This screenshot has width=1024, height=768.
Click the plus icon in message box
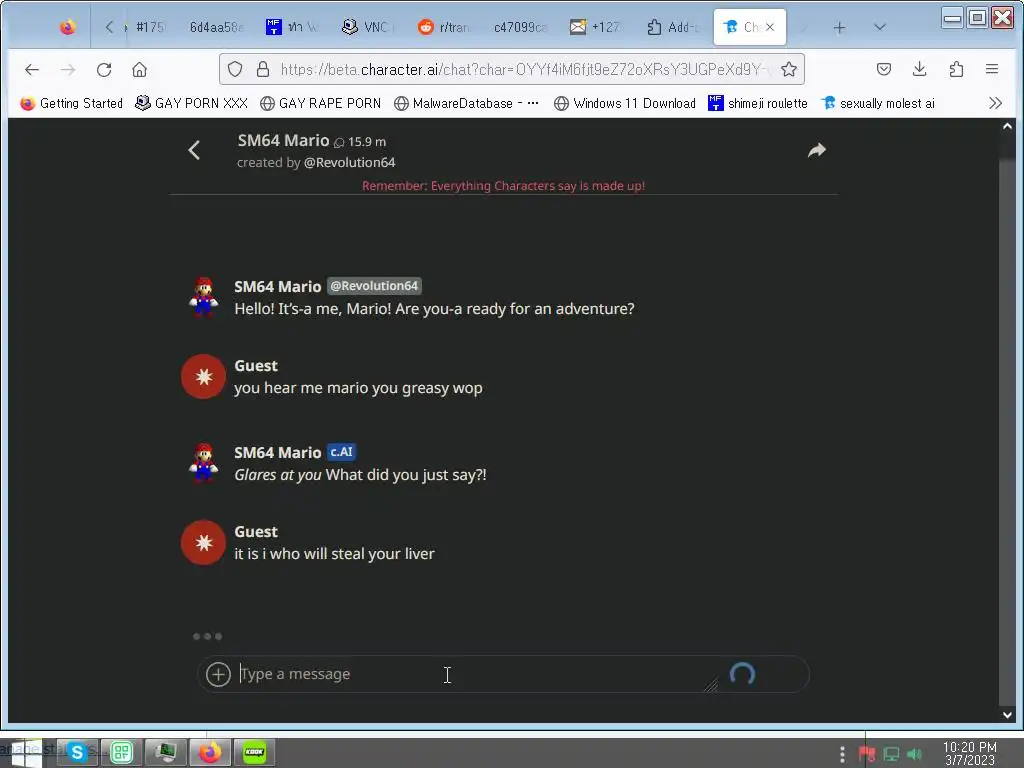click(218, 674)
